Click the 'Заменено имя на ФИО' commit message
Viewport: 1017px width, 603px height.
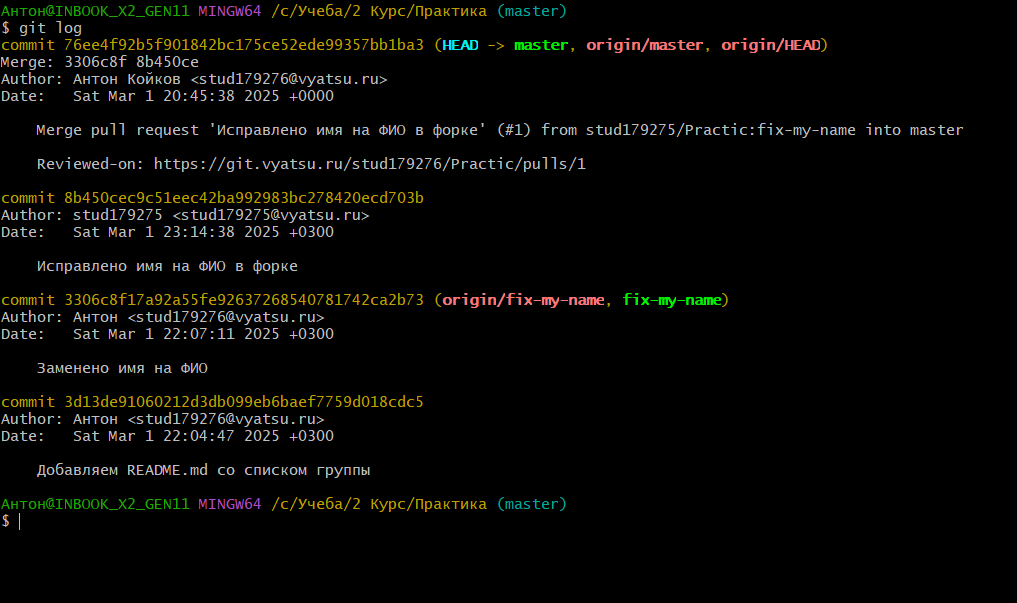click(122, 368)
